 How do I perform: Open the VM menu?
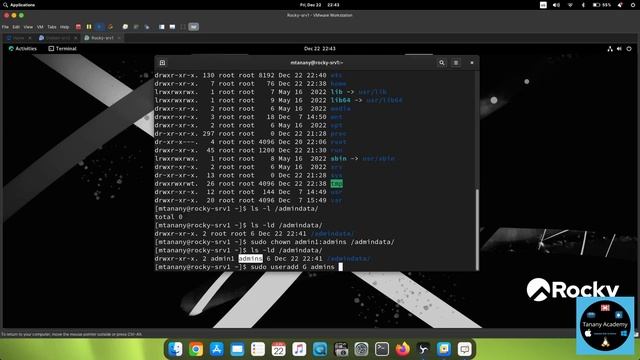(40, 27)
